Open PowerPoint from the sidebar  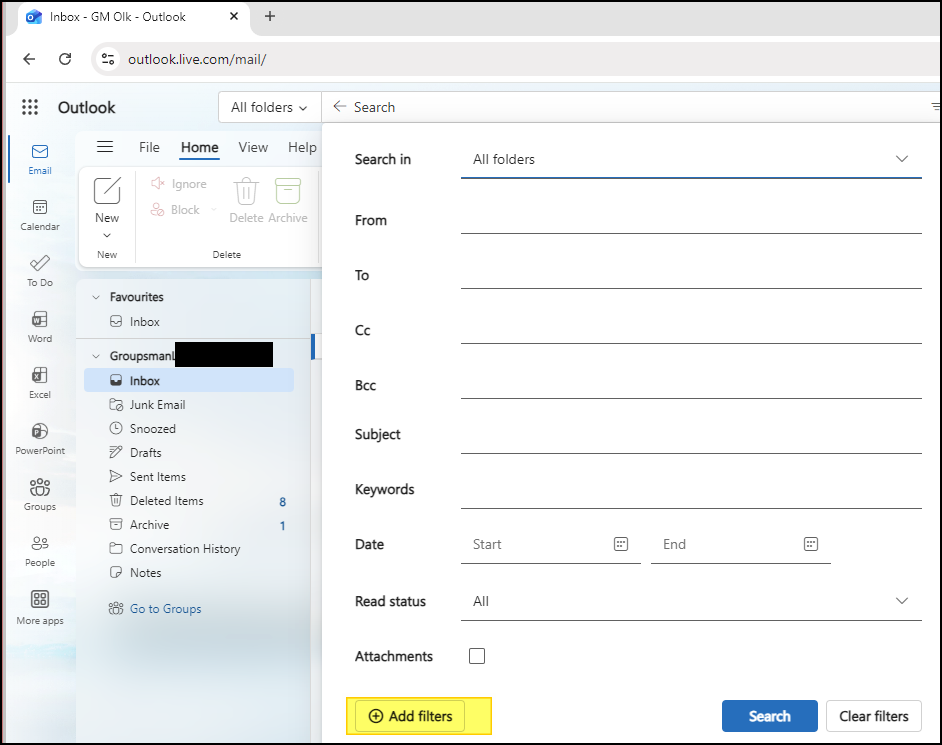tap(40, 439)
